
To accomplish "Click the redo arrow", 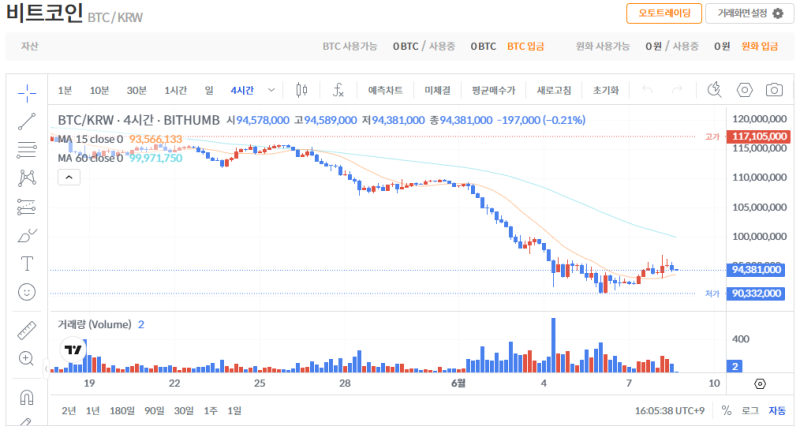I will pos(677,90).
